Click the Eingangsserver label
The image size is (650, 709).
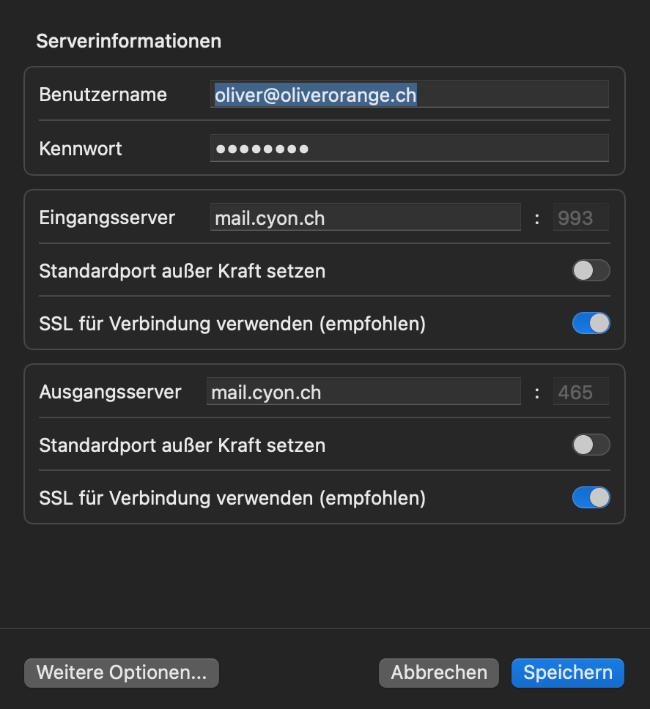(107, 218)
